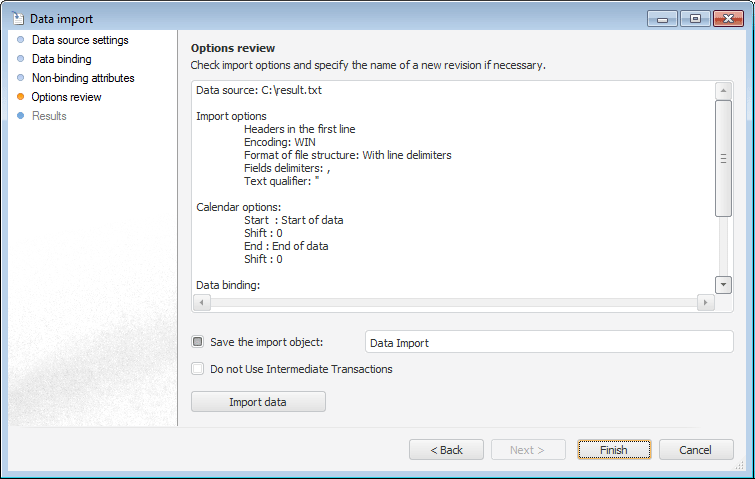This screenshot has width=755, height=479.
Task: Click the Results step bullet icon
Action: (x=20, y=116)
